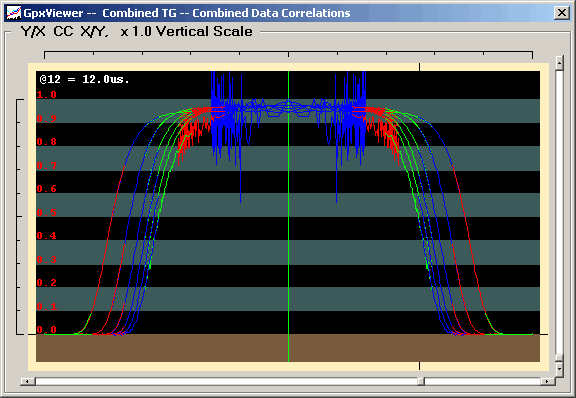Click the vertical scrollbar down arrow

(559, 368)
